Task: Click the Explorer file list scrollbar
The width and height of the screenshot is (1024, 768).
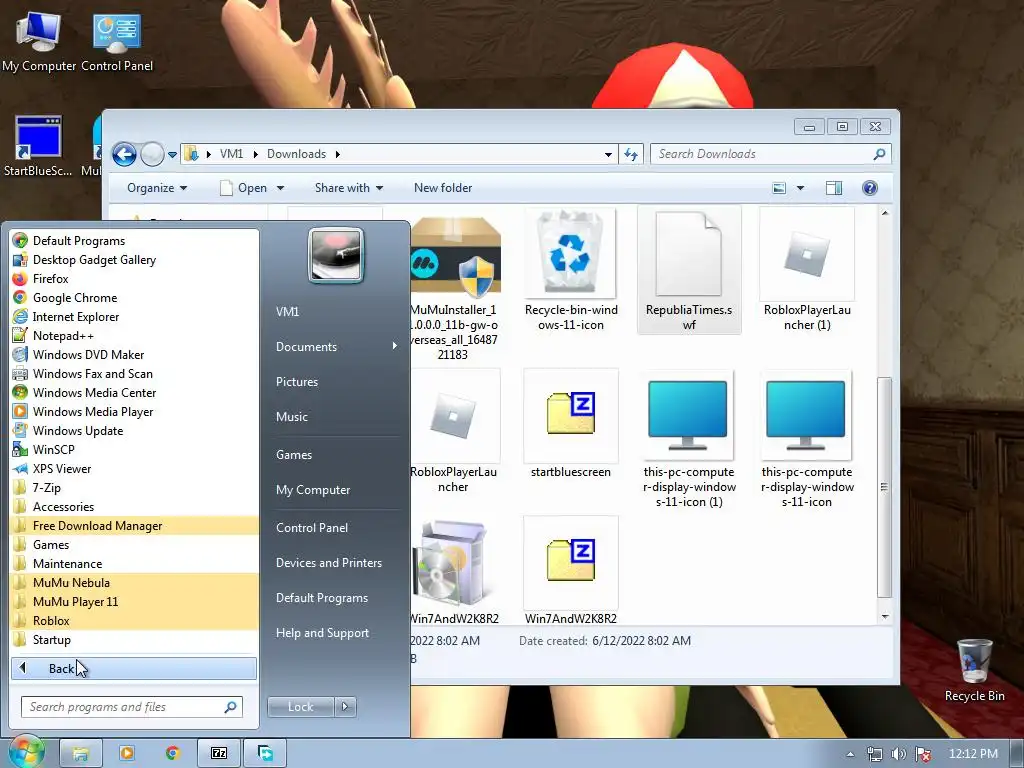Action: coord(885,487)
